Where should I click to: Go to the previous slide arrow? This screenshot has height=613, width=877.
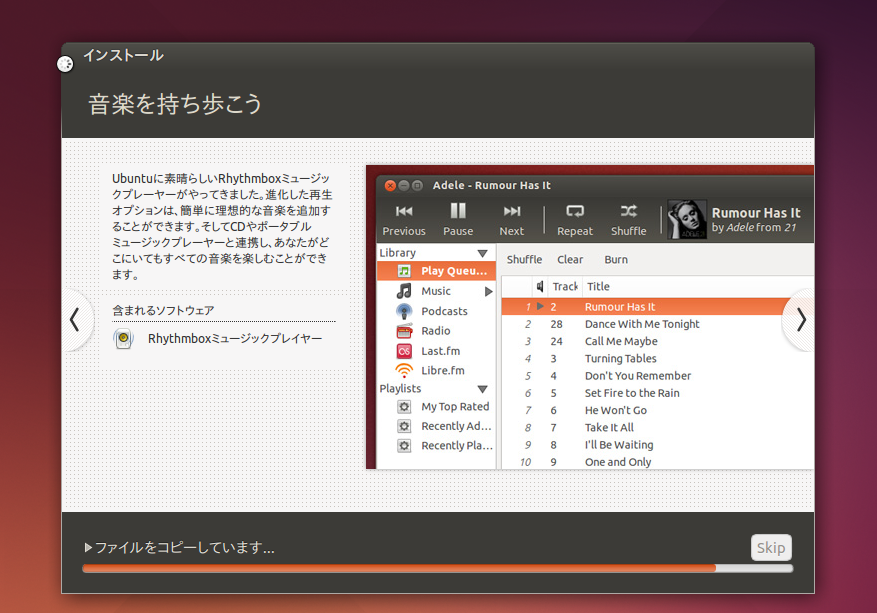coord(75,320)
